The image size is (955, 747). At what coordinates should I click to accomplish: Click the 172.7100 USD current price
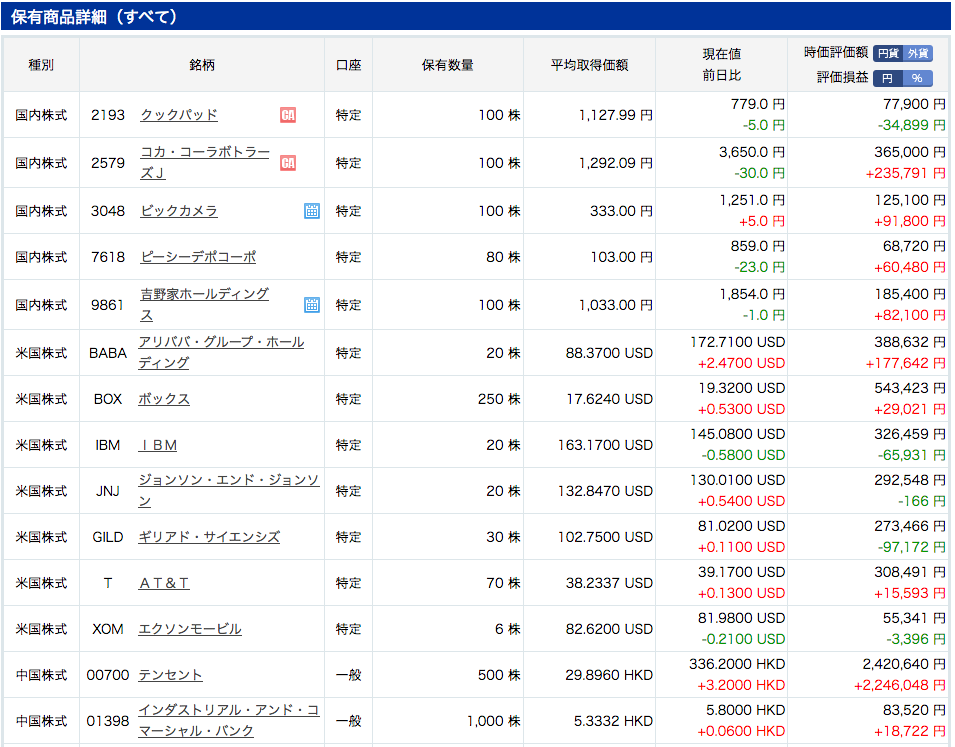(x=738, y=342)
